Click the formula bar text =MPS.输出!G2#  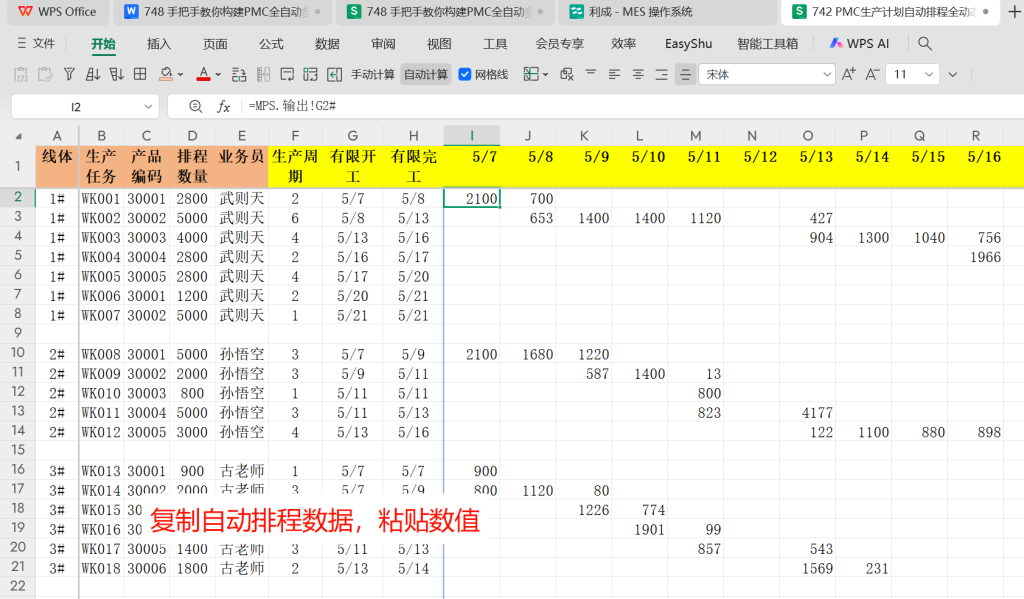tap(292, 106)
